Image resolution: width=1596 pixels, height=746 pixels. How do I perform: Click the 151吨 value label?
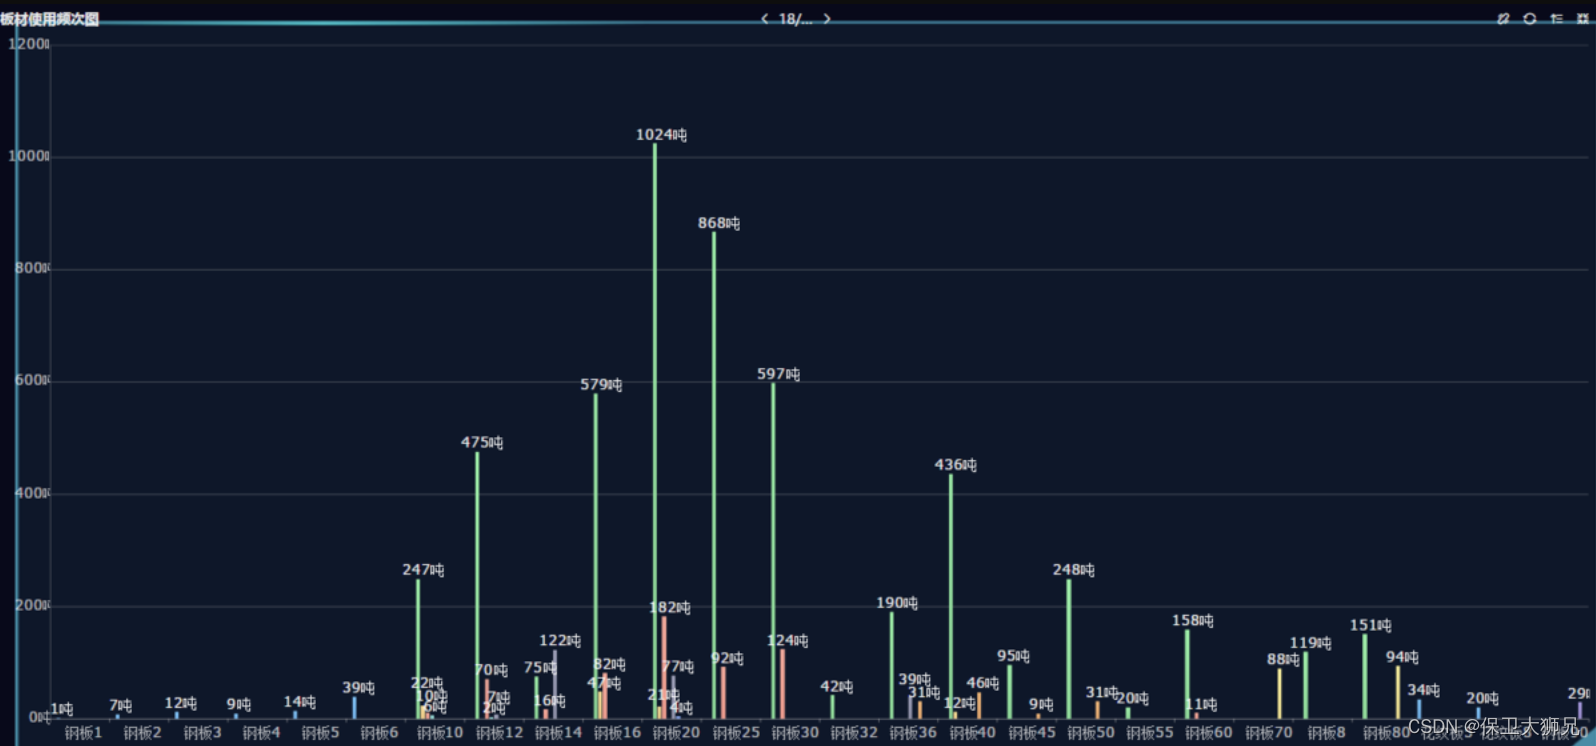(x=1370, y=626)
